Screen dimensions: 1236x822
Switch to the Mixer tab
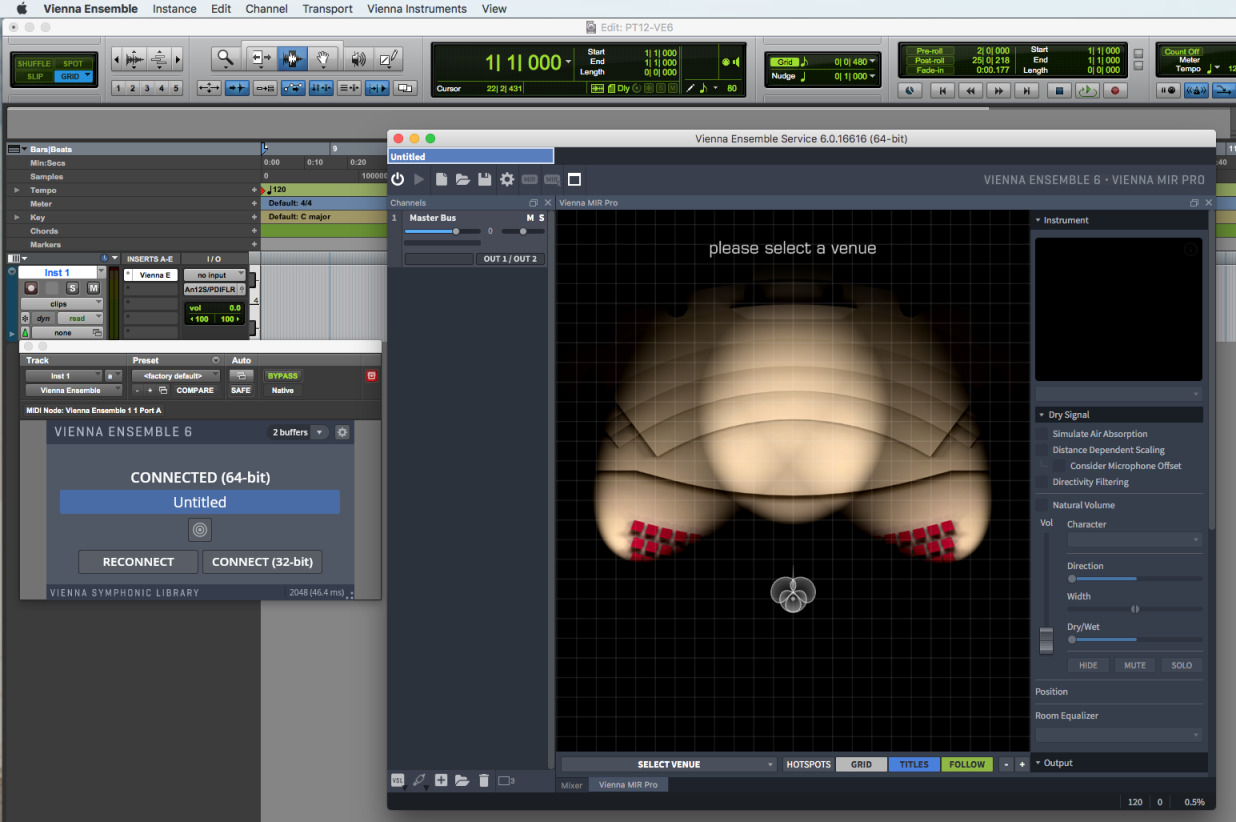click(x=571, y=785)
